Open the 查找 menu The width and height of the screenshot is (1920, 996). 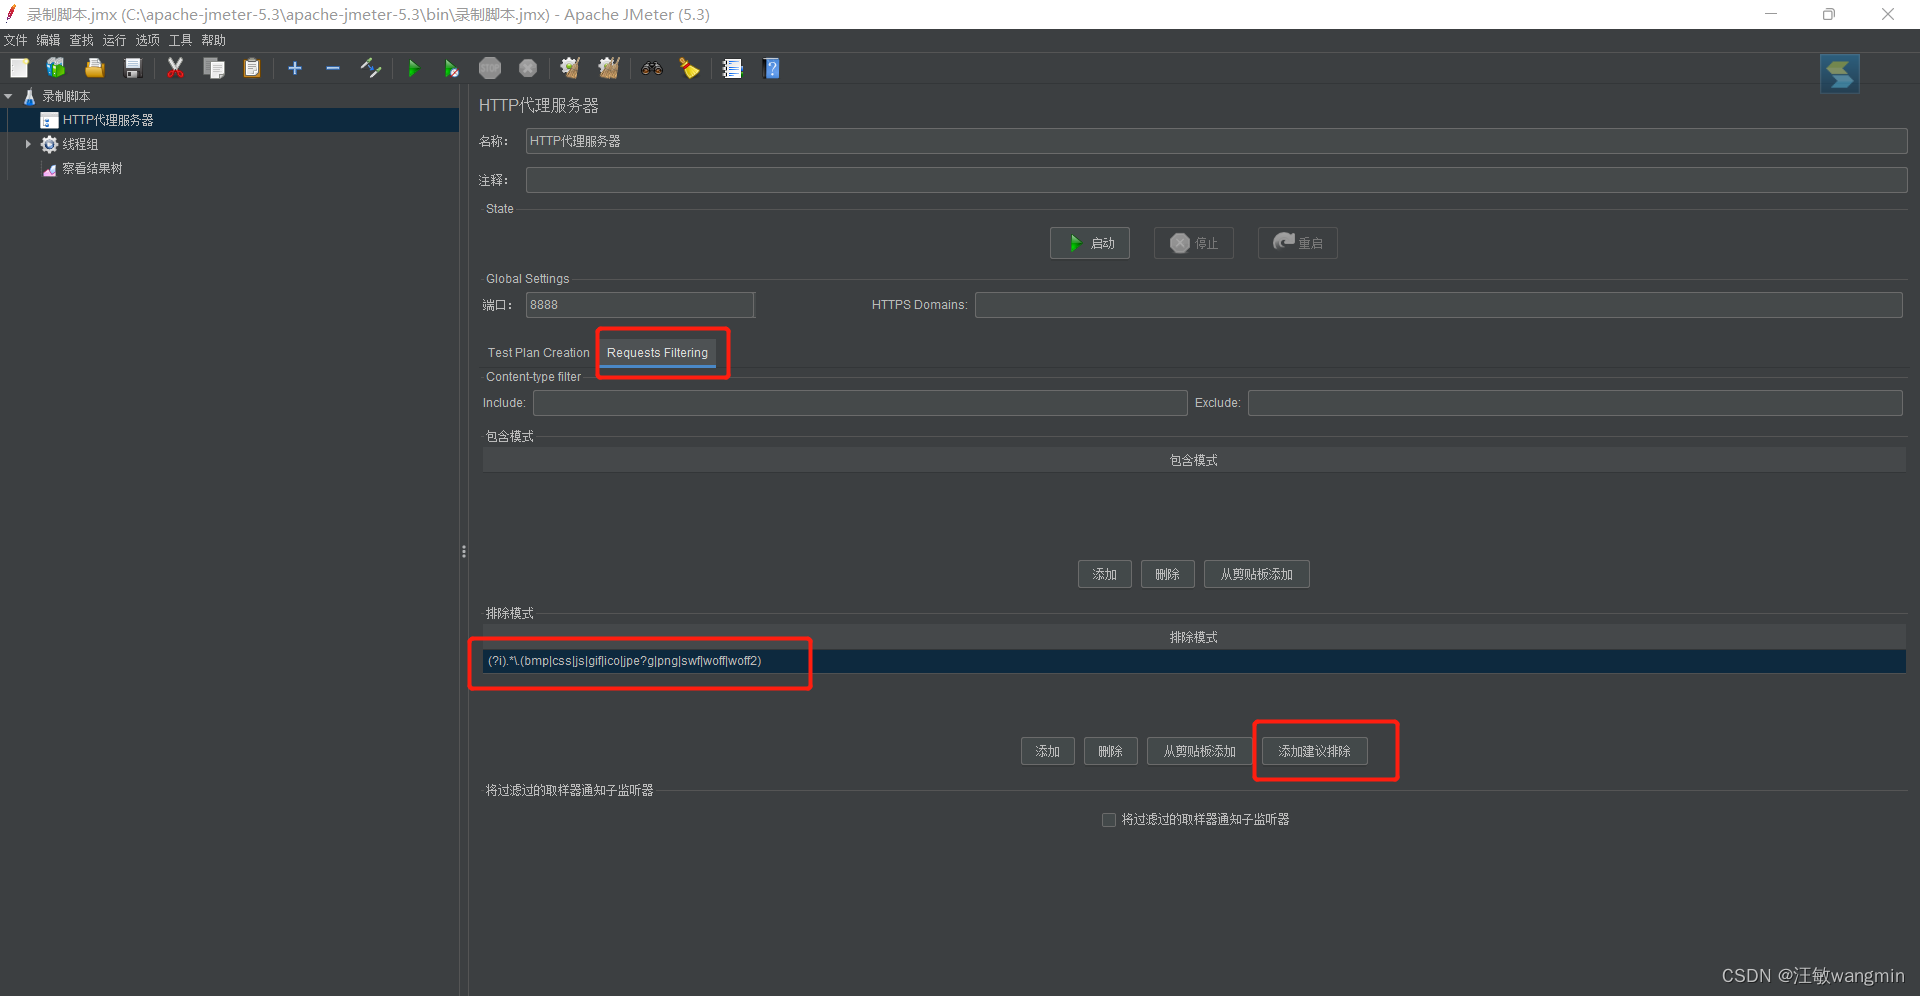81,40
